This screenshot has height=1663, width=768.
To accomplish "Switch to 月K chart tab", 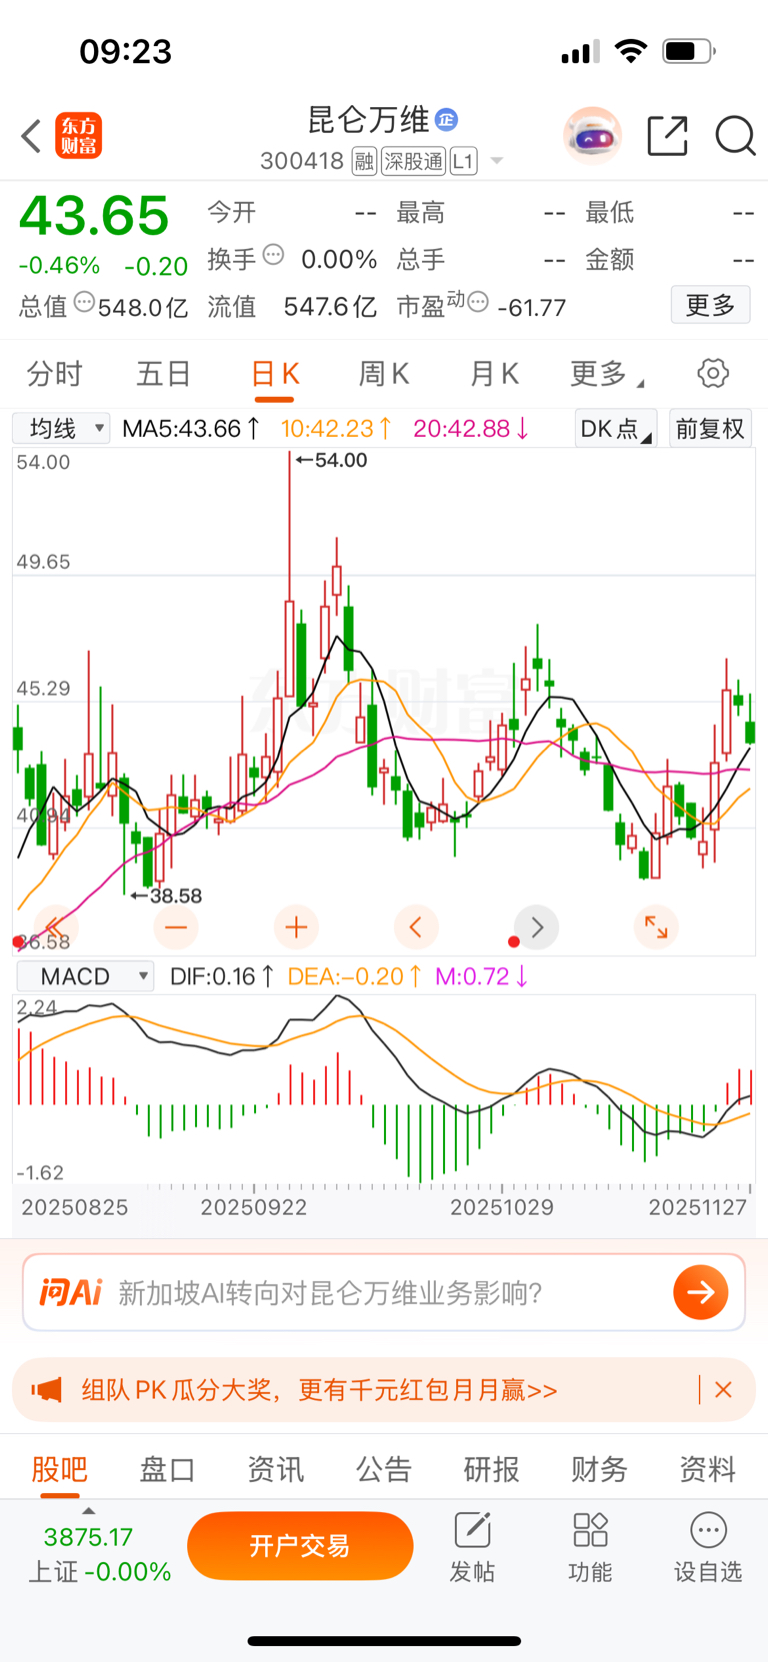I will (494, 374).
